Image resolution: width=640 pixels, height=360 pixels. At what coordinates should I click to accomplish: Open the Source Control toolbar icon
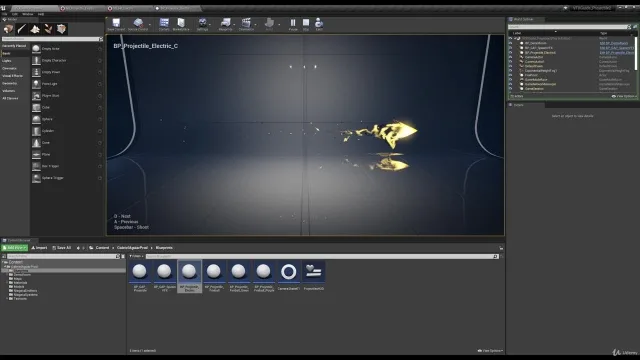[x=138, y=24]
